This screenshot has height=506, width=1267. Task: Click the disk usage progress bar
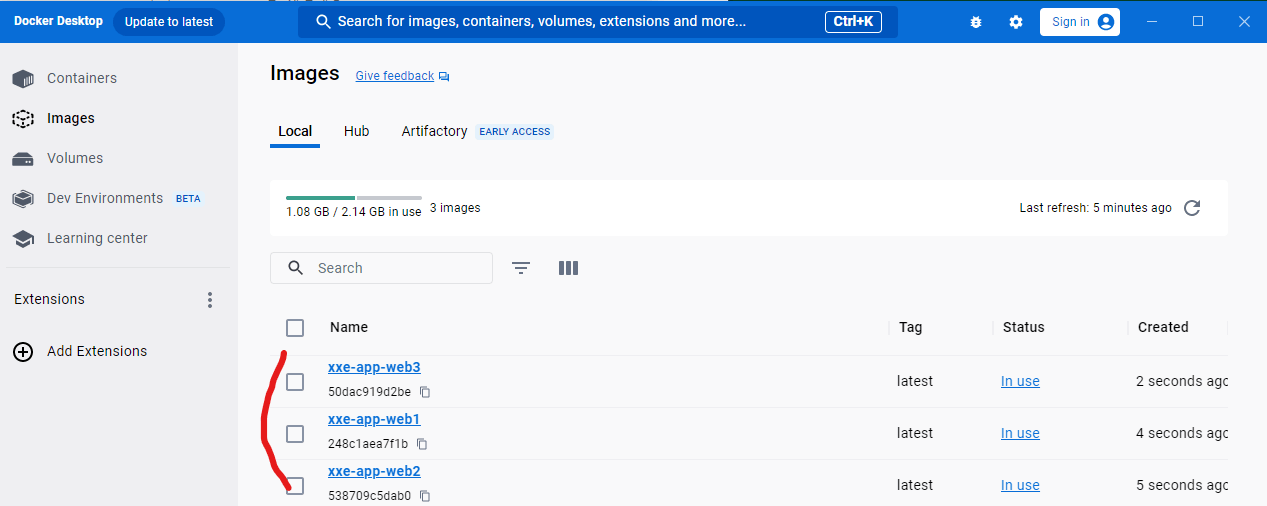pos(353,198)
